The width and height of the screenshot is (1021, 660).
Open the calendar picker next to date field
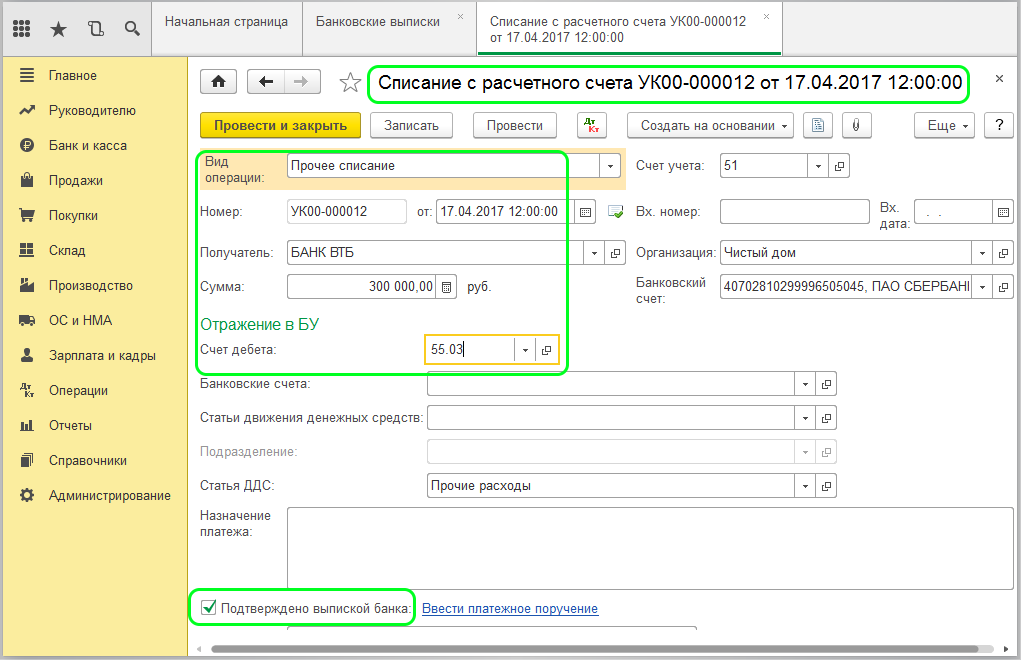[586, 212]
